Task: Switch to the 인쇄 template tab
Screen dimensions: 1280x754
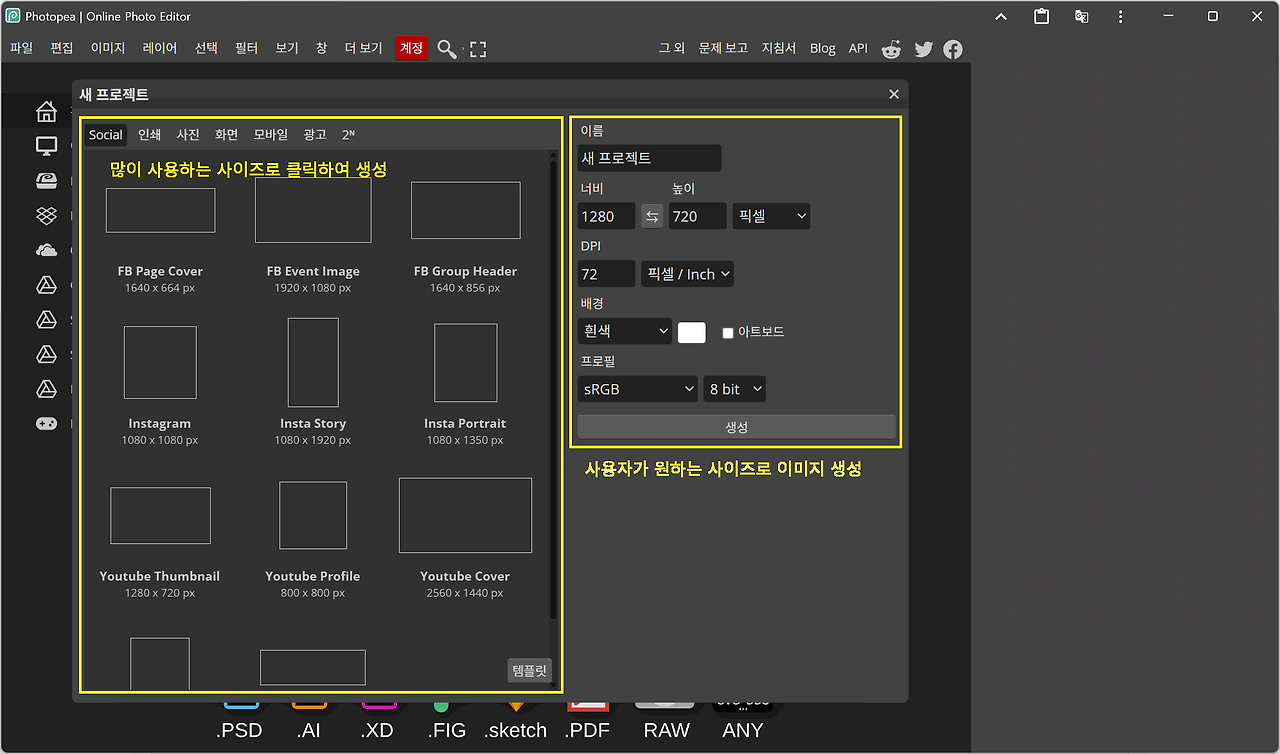Action: [149, 135]
